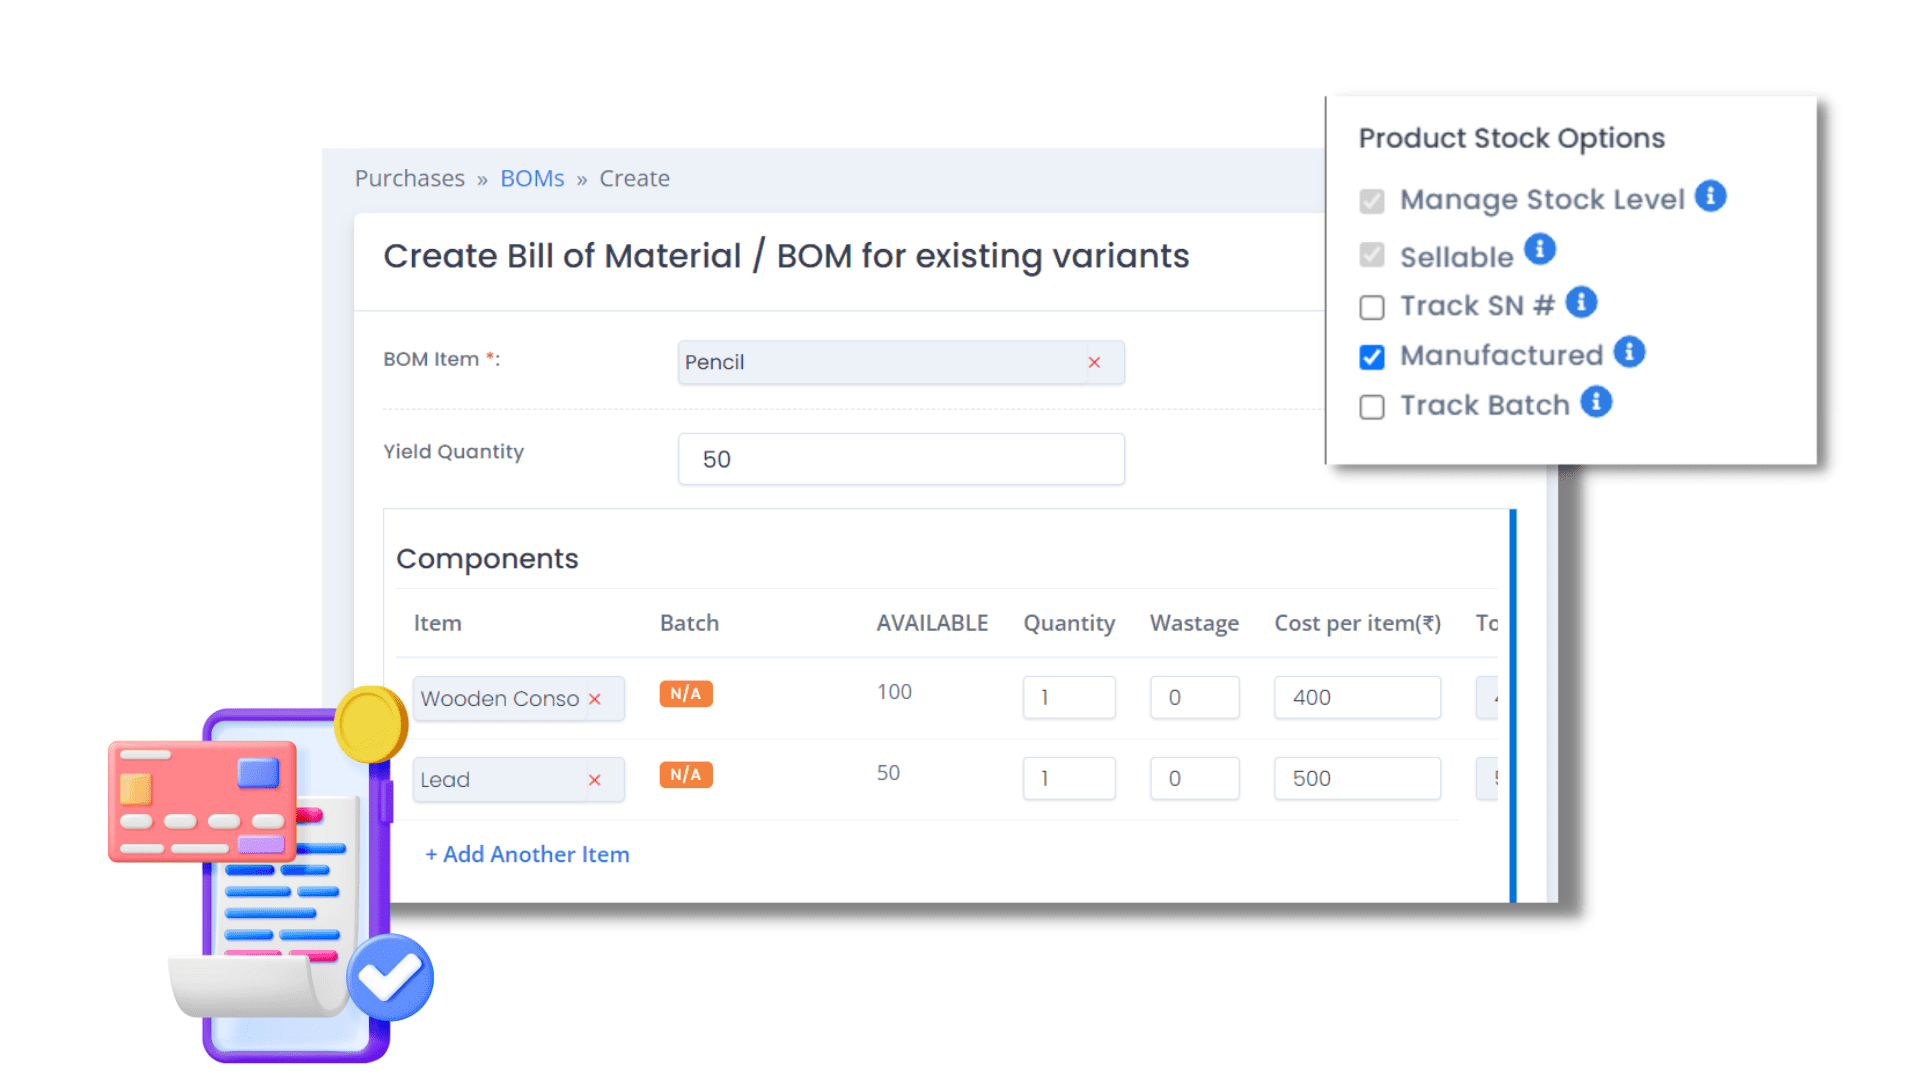The height and width of the screenshot is (1080, 1920).
Task: Click Purchases in the breadcrumb trail
Action: [x=409, y=178]
